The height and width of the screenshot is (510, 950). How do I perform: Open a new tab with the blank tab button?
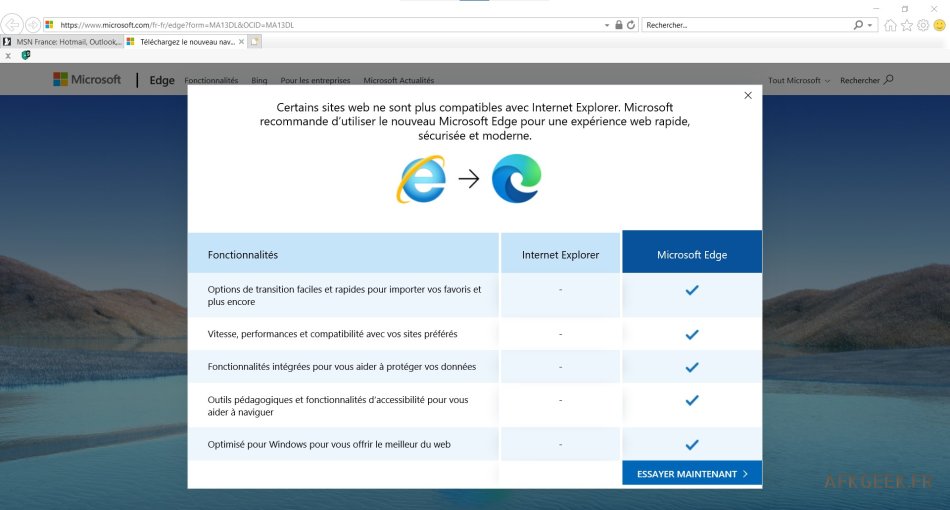click(x=255, y=42)
